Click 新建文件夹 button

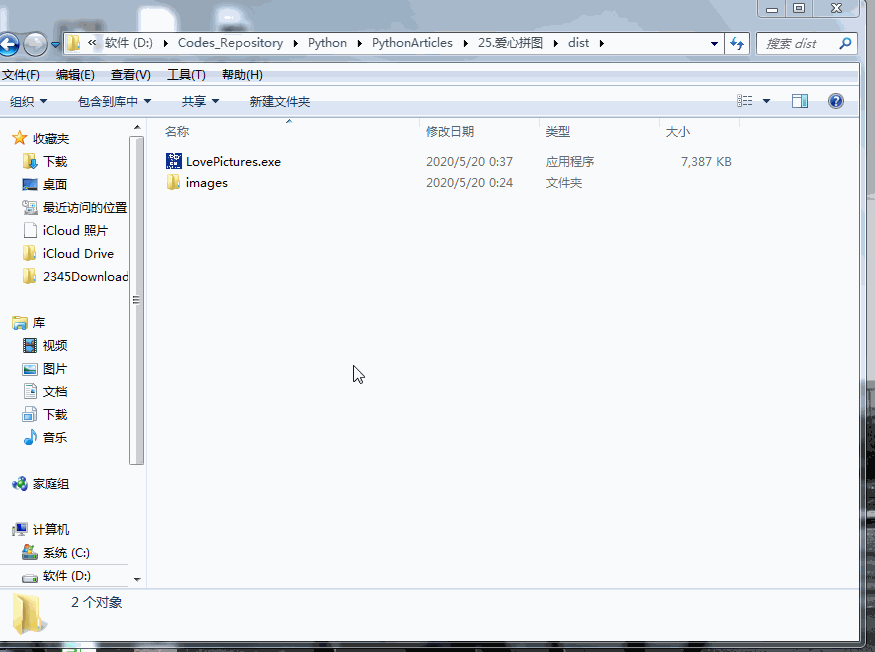coord(280,101)
